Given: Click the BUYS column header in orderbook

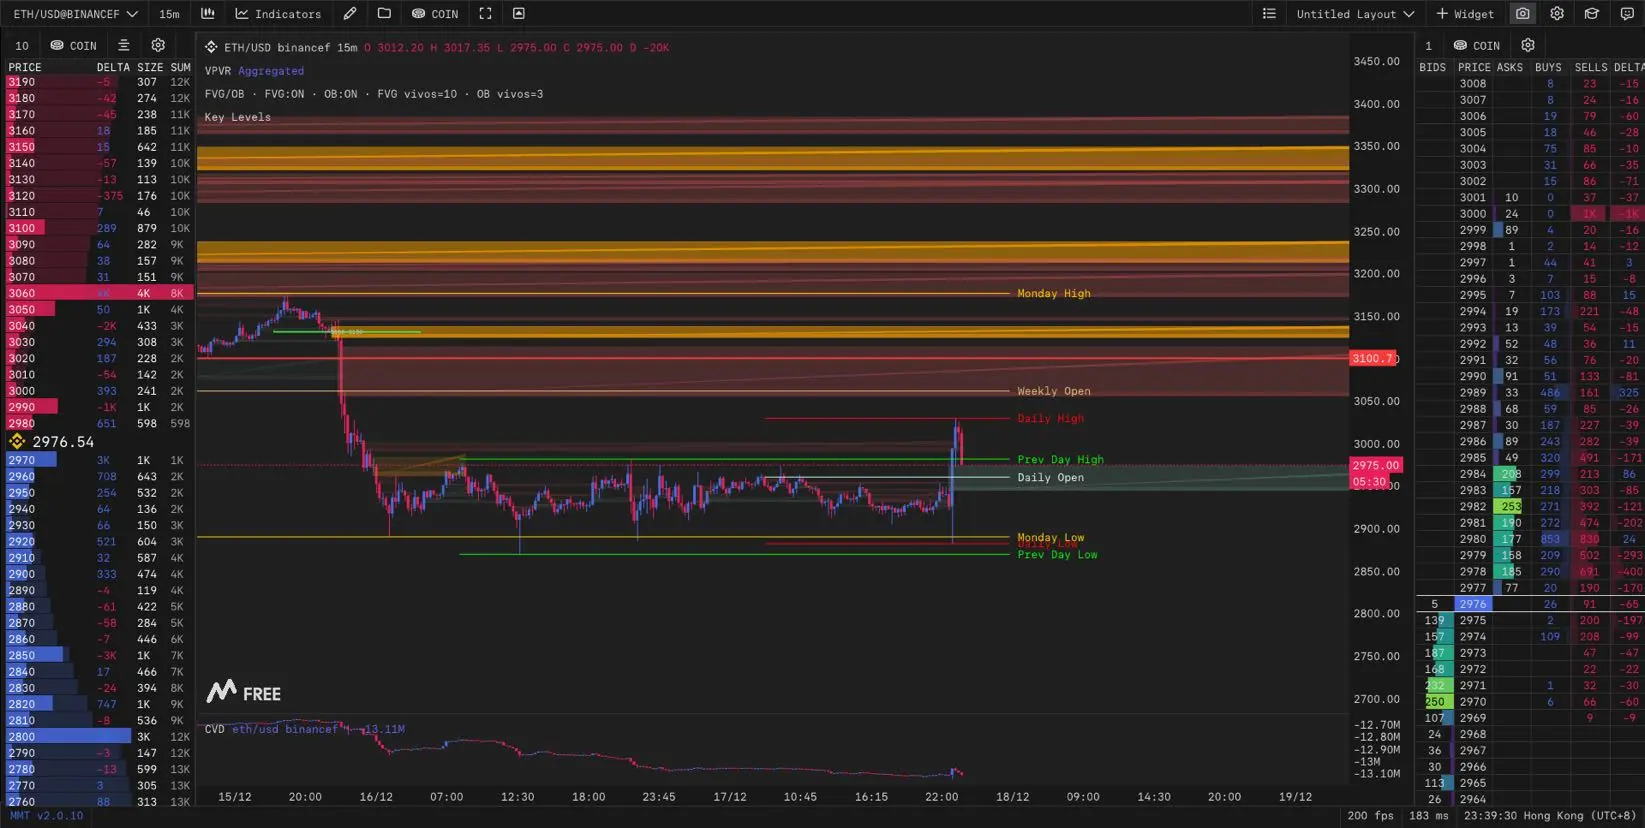Looking at the screenshot, I should coord(1548,67).
